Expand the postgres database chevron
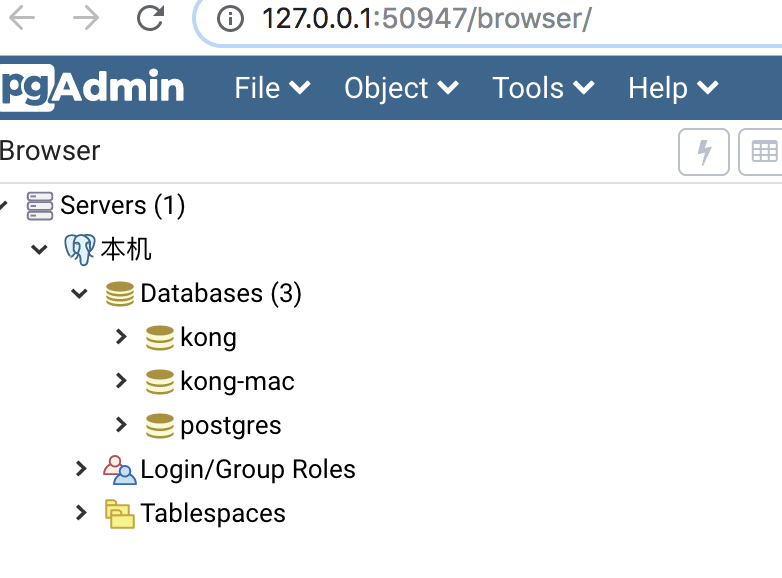The image size is (782, 578). [121, 425]
